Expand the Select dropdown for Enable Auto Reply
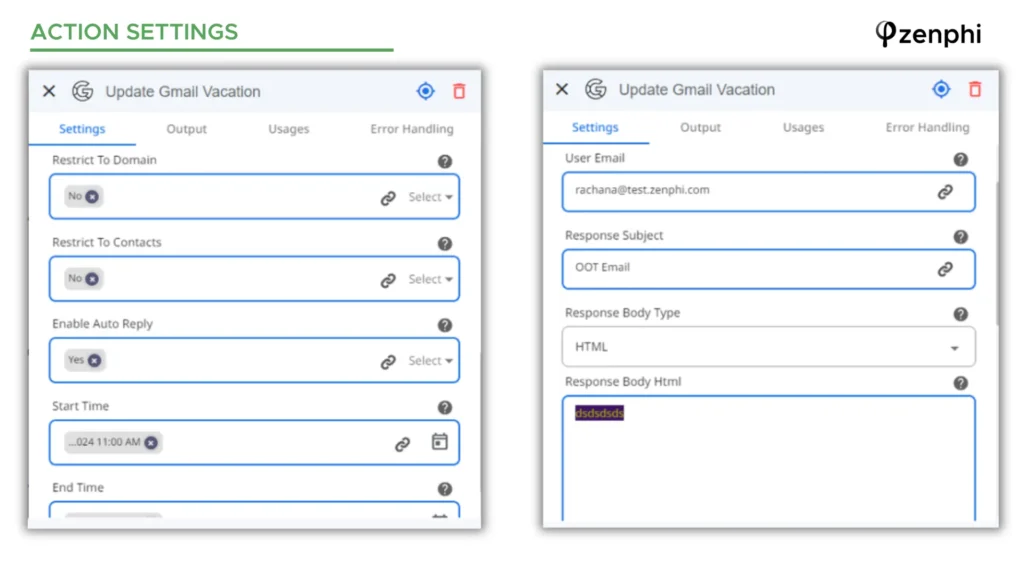Screen dimensions: 1024x576 click(430, 360)
